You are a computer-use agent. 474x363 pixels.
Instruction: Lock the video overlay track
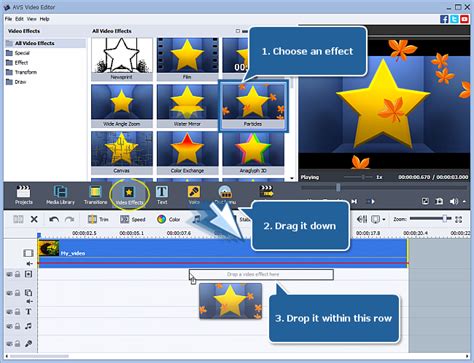(17, 293)
